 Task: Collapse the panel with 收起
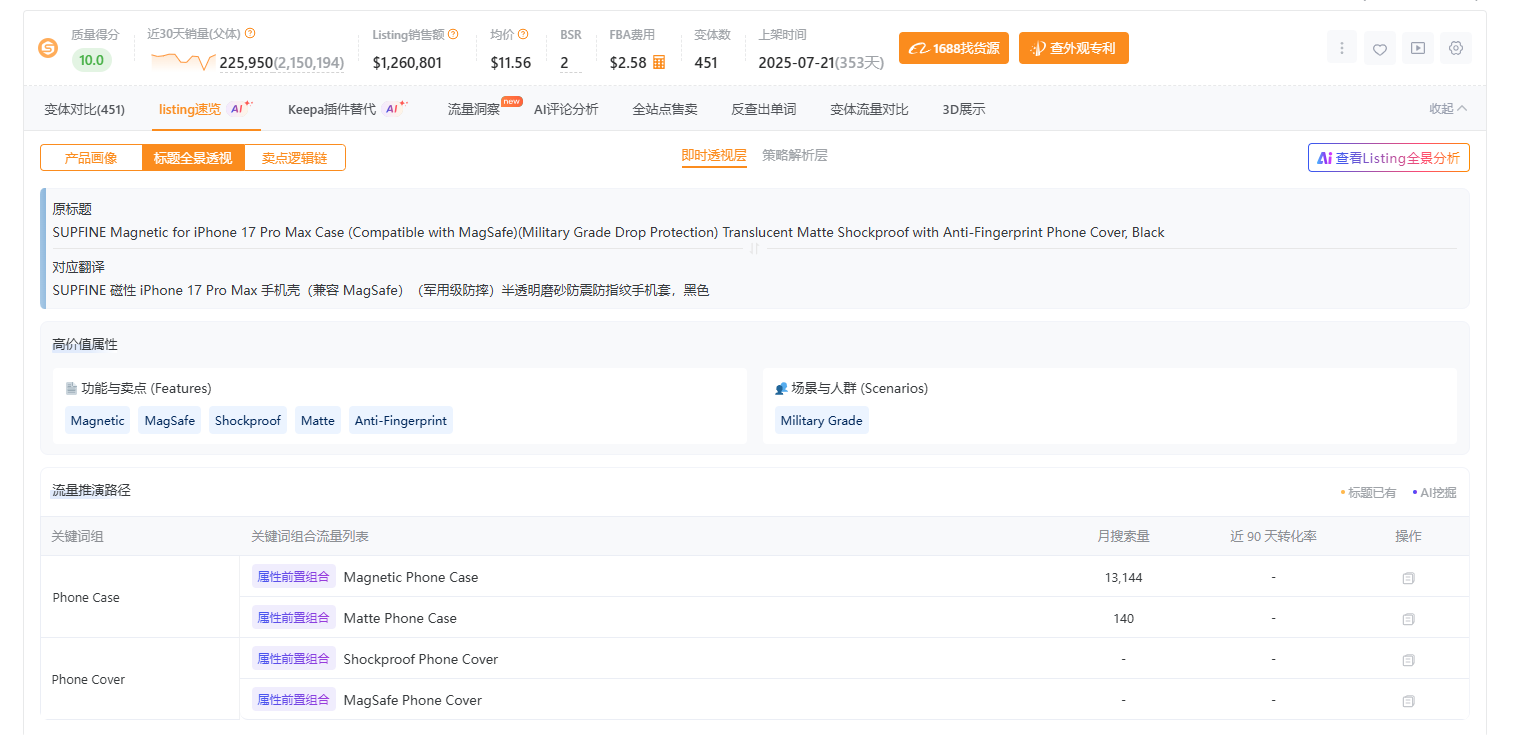point(1448,109)
